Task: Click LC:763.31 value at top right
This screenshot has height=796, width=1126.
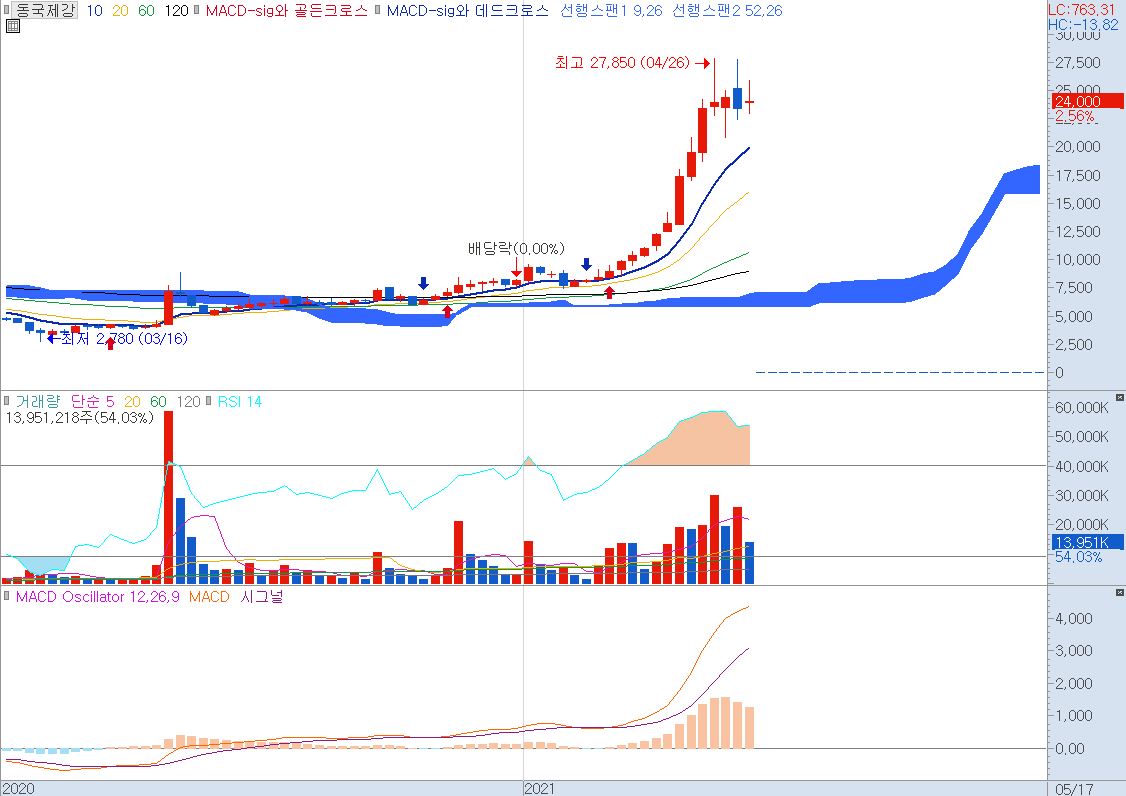Action: click(1082, 9)
